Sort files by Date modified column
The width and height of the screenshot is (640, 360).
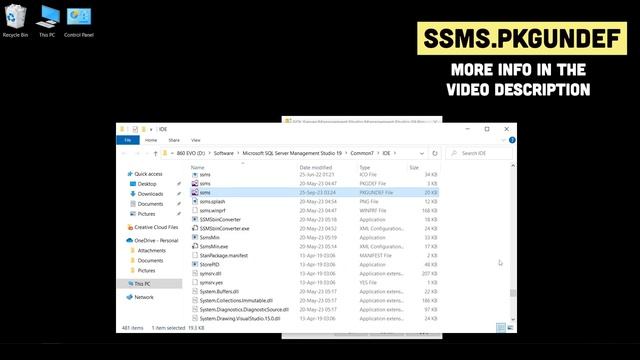[316, 167]
